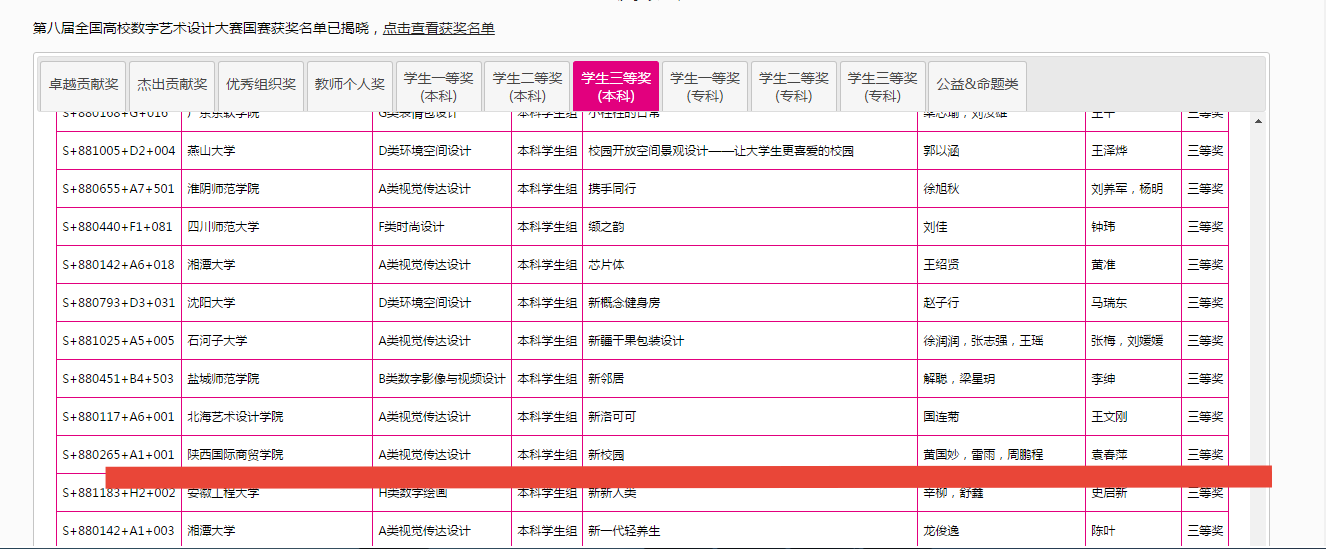Click the entry ID S+880142+A1+003
This screenshot has height=549, width=1326.
coord(119,531)
